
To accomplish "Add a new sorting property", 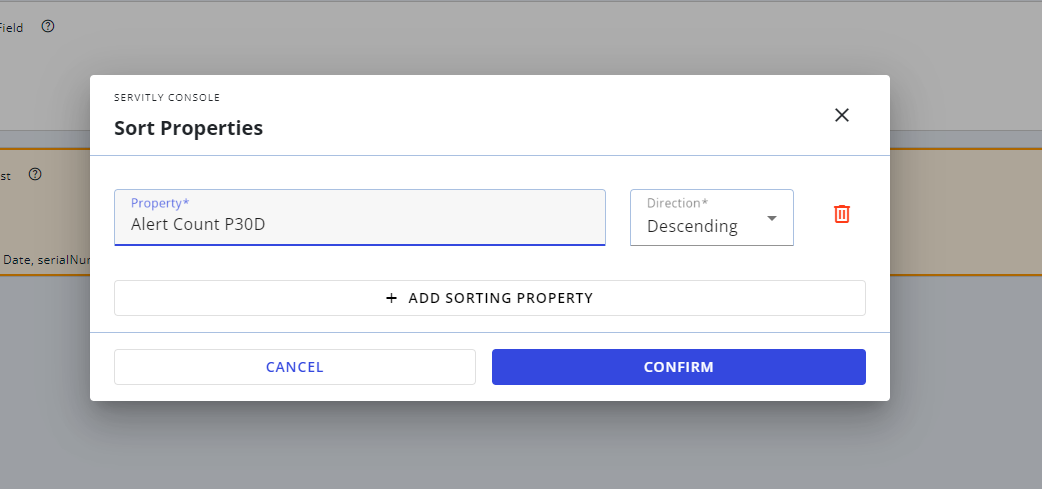I will (x=490, y=298).
